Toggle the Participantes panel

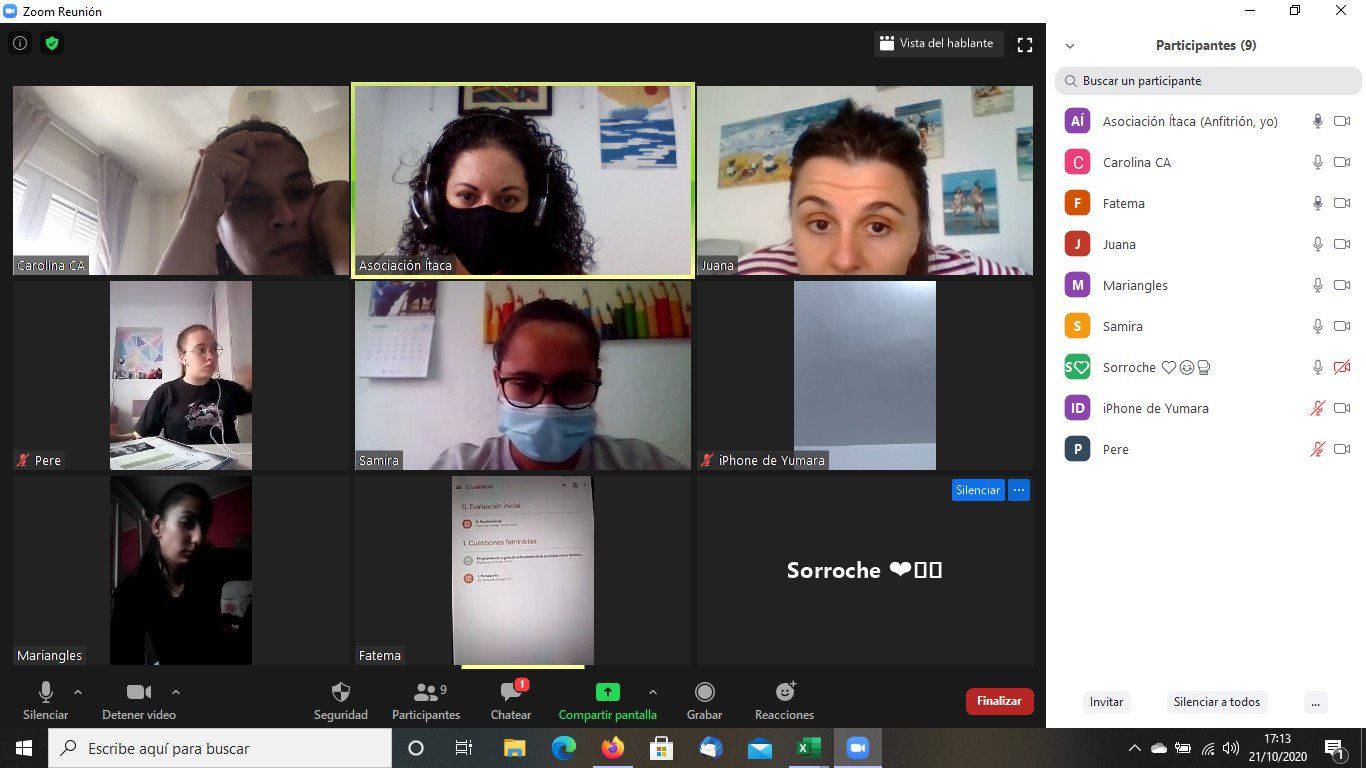coord(426,701)
